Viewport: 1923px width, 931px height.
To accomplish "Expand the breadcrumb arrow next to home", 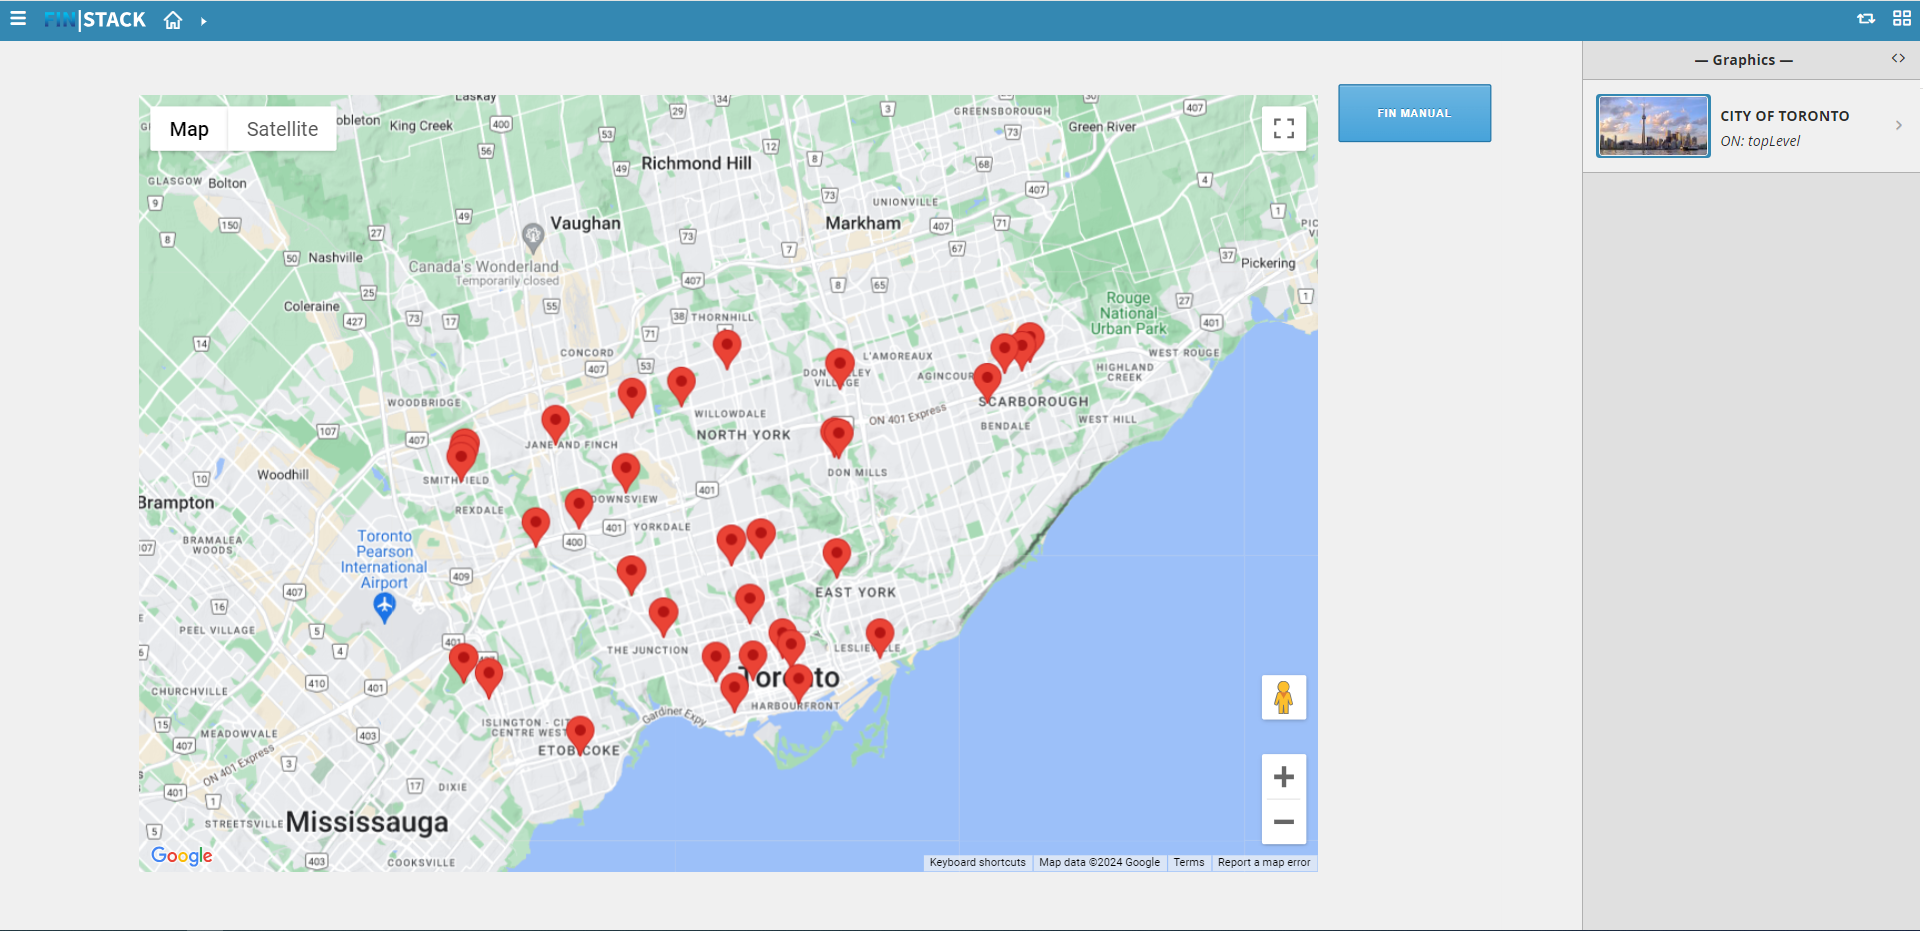I will [203, 21].
